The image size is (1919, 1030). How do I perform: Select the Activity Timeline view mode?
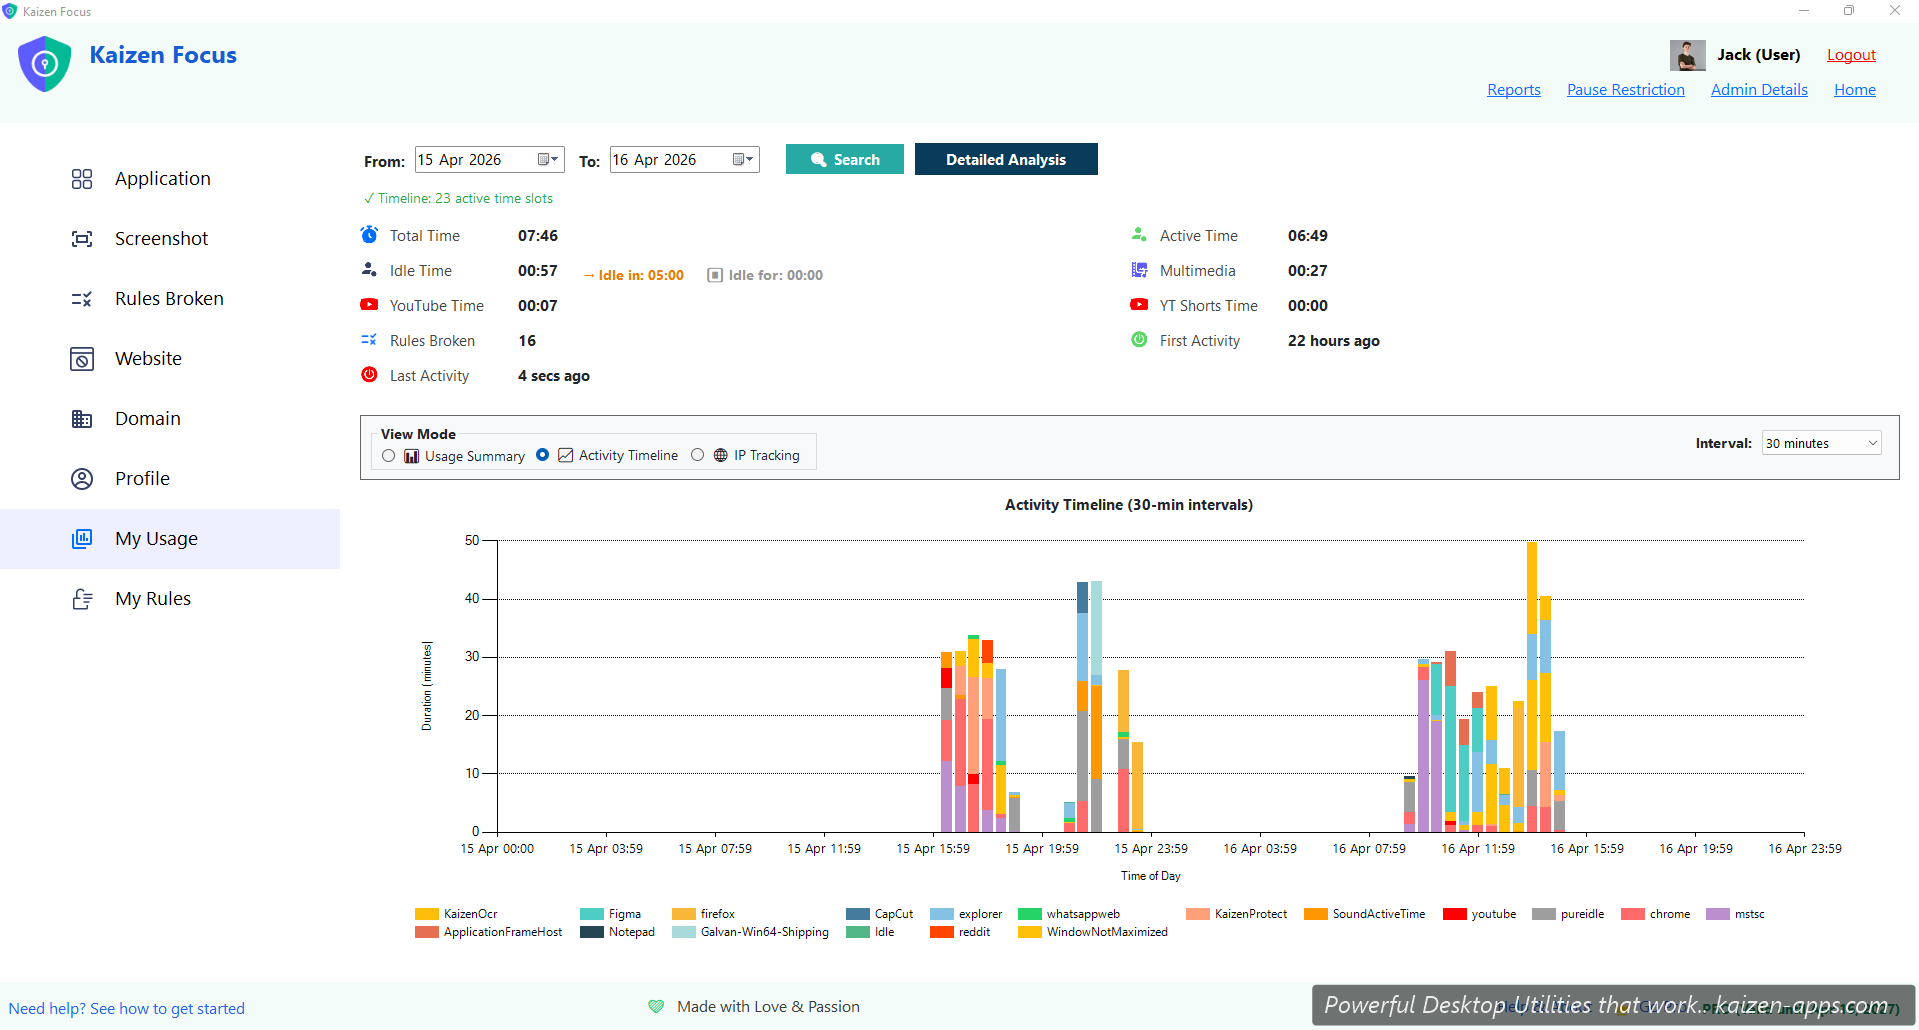(543, 455)
